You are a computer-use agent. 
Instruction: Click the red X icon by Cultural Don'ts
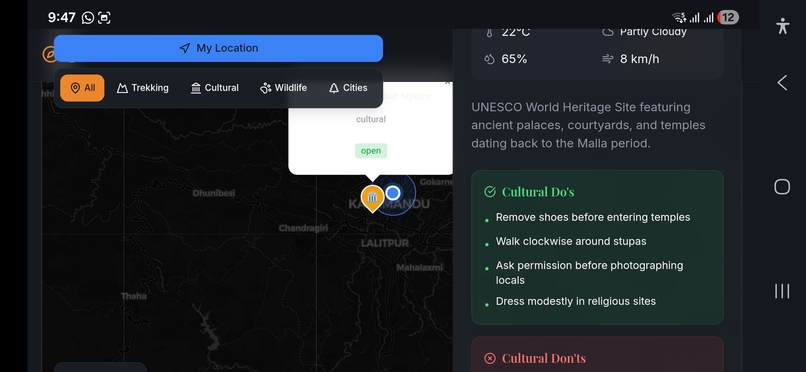pyautogui.click(x=490, y=358)
